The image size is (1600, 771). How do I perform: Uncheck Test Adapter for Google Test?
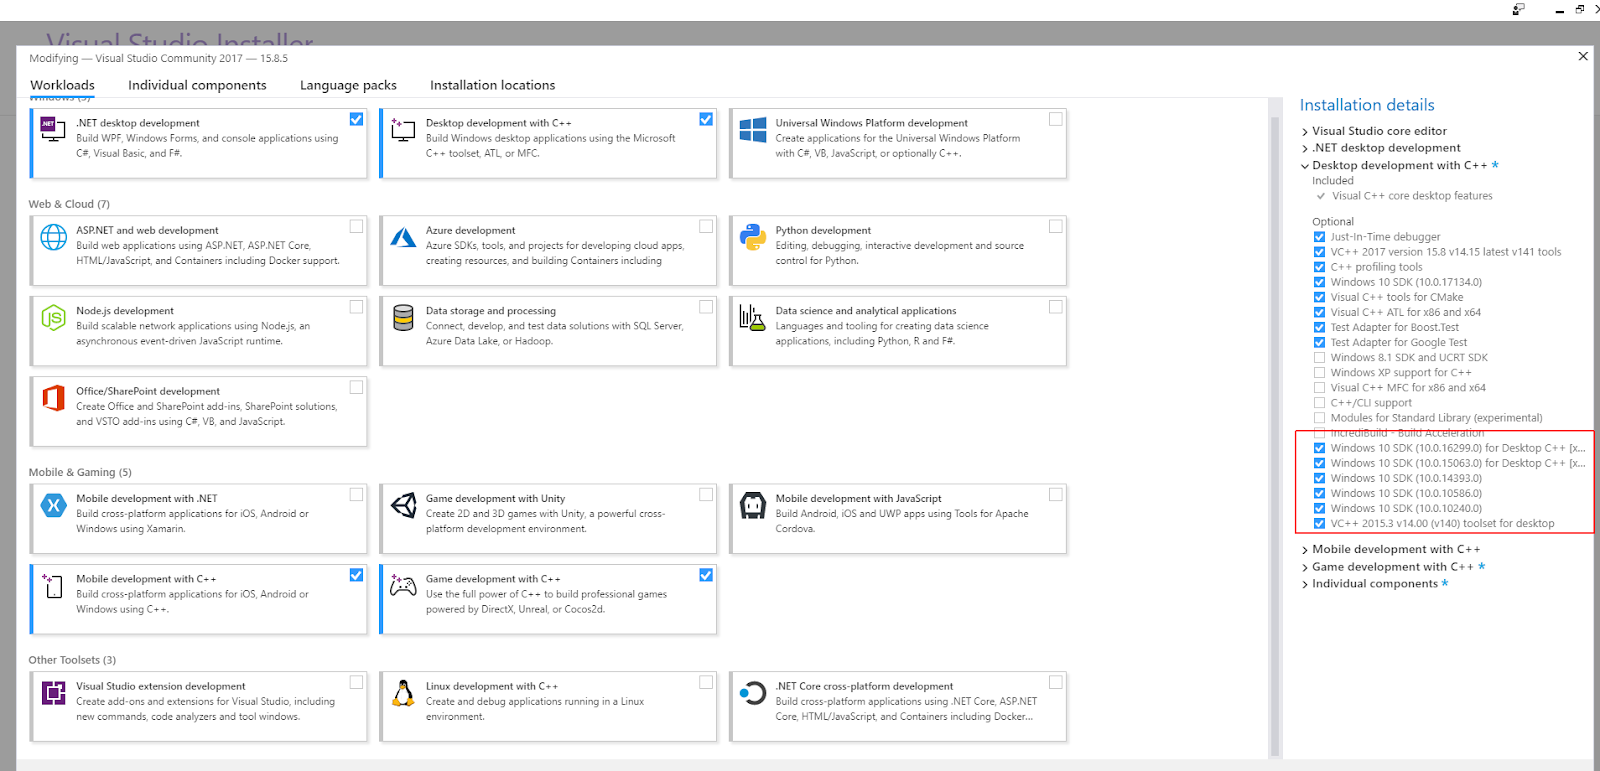[1319, 343]
